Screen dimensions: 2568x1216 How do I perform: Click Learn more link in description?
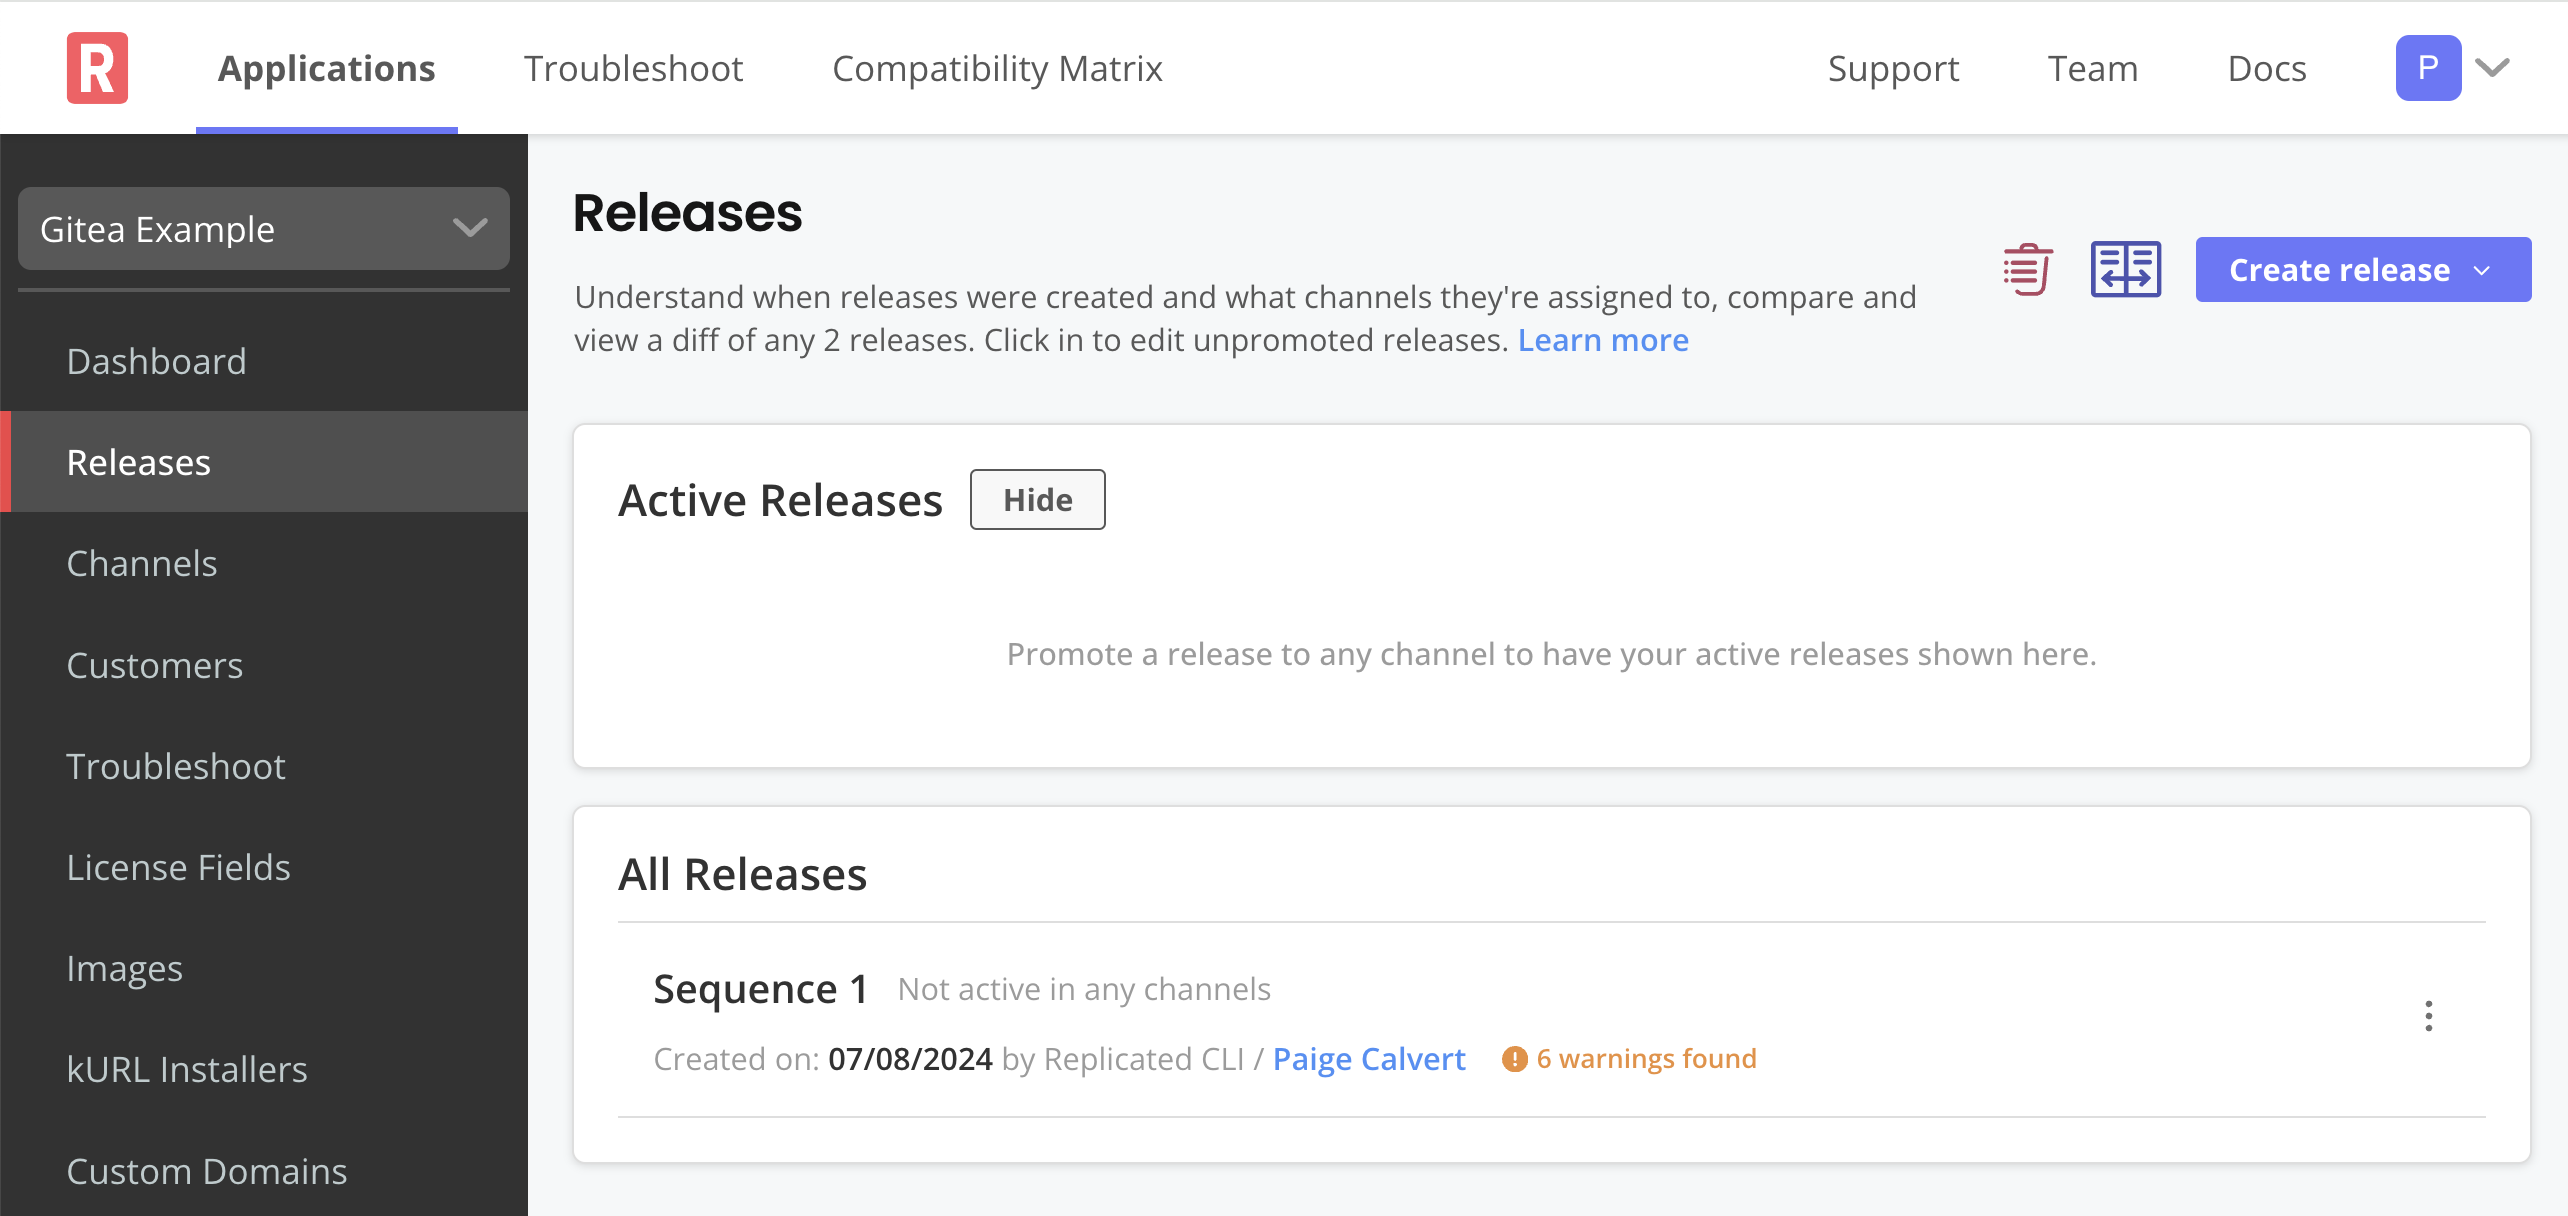[x=1603, y=339]
